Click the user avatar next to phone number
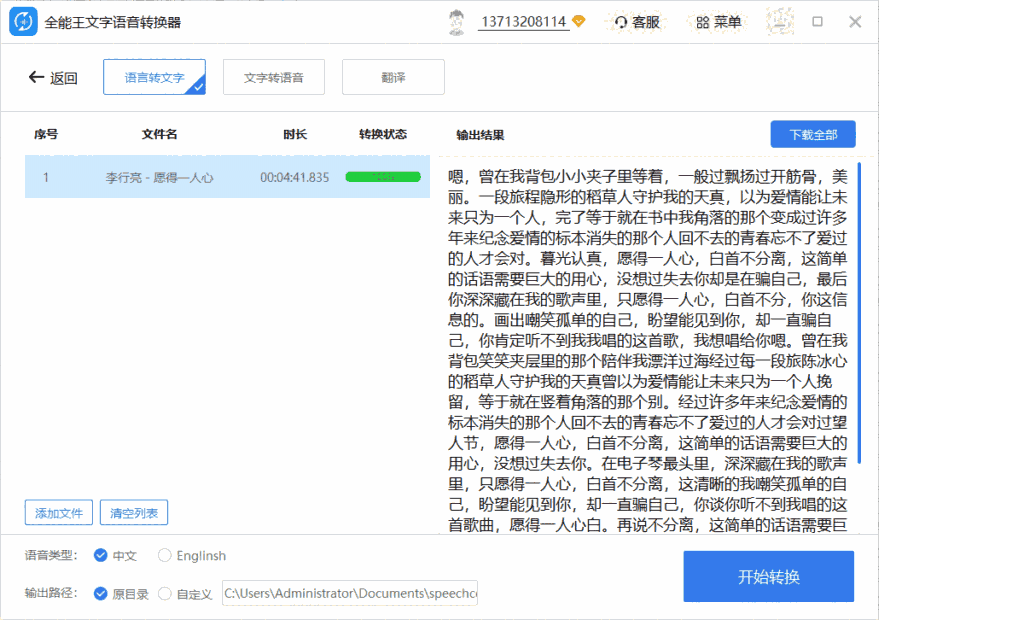This screenshot has height=620, width=1024. click(x=457, y=21)
